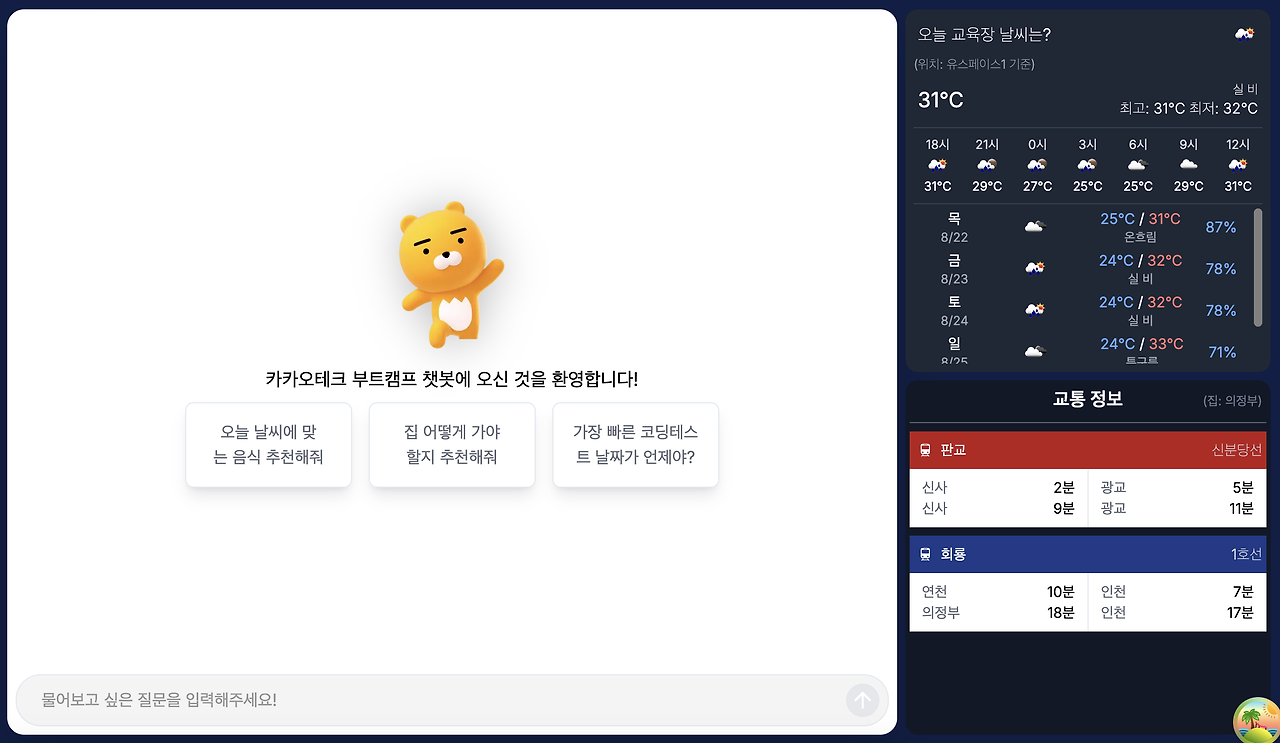Click the 9시 hourly weather icon
This screenshot has height=743, width=1280.
click(x=1188, y=164)
